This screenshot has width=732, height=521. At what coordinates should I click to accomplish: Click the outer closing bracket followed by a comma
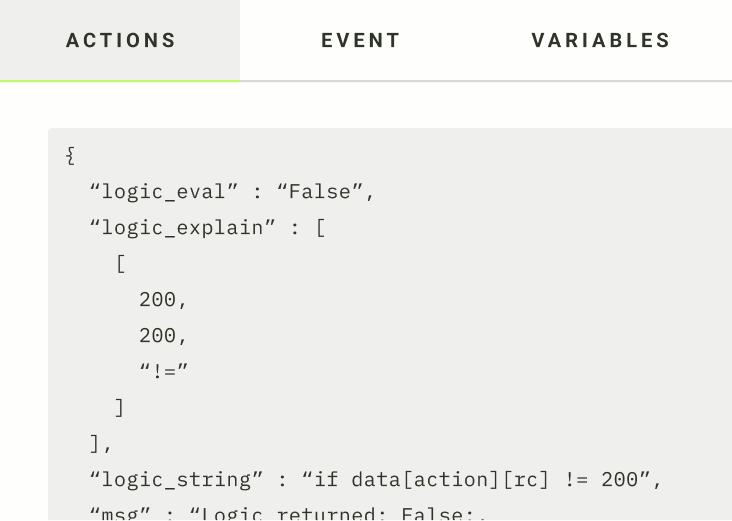(x=101, y=444)
